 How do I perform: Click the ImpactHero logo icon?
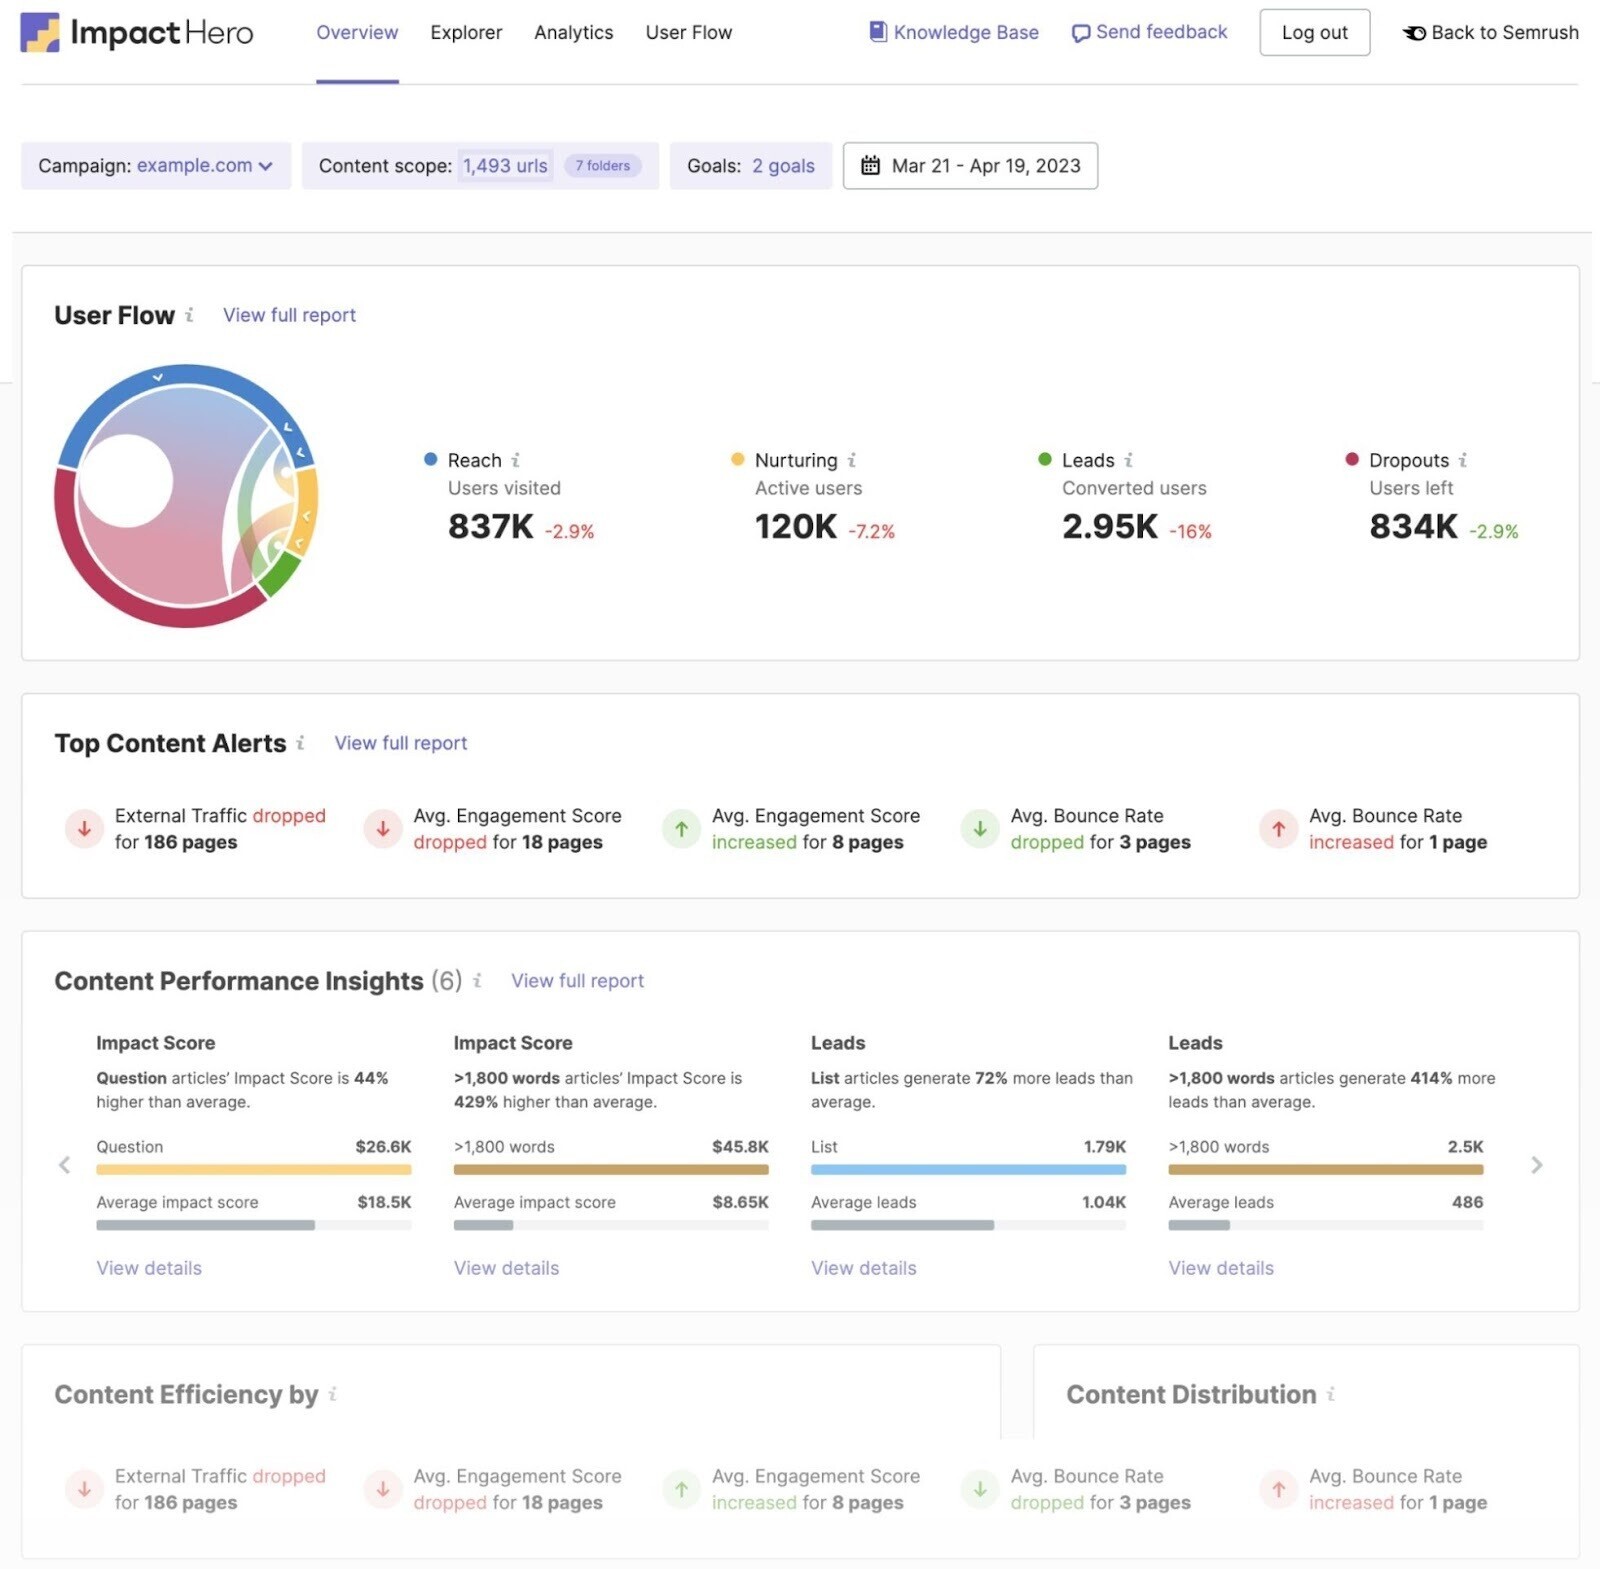pos(39,32)
